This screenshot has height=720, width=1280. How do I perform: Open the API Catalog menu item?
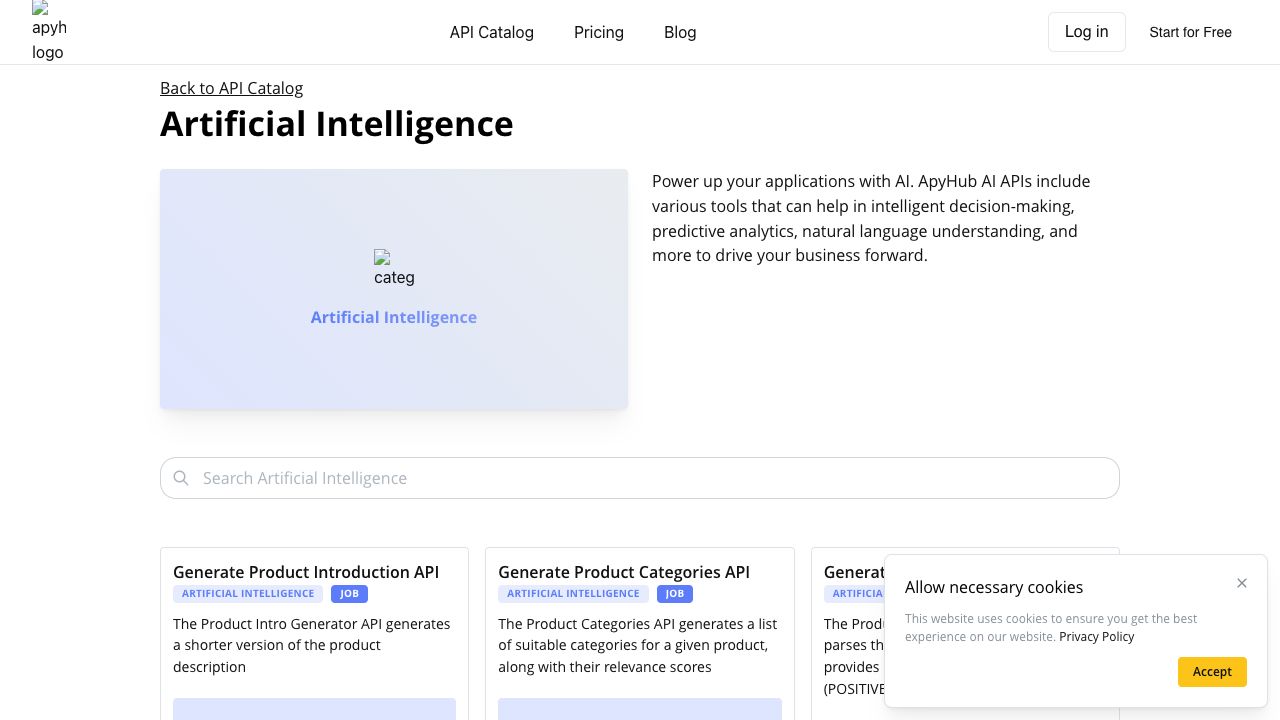(x=492, y=32)
